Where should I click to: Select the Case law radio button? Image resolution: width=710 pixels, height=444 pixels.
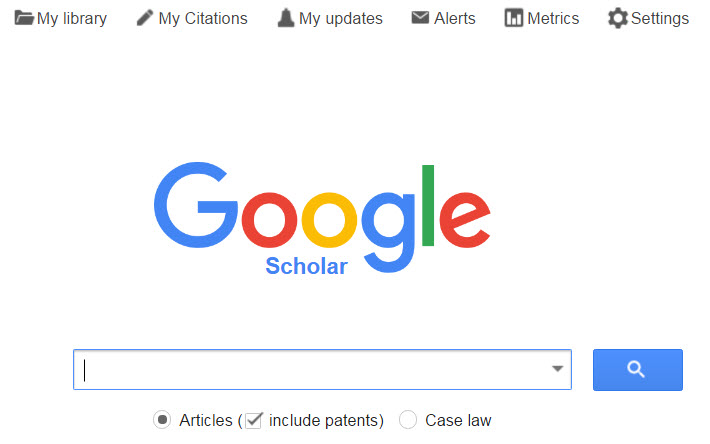pos(408,420)
